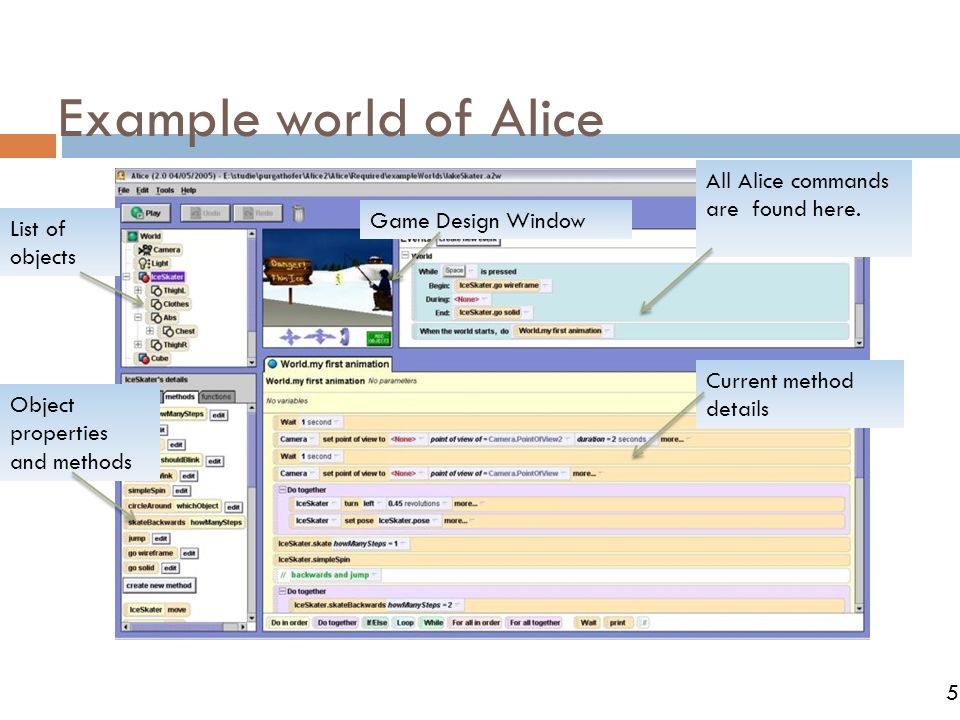The image size is (960, 720).
Task: Click the IceSkater move method tile
Action: 158,610
